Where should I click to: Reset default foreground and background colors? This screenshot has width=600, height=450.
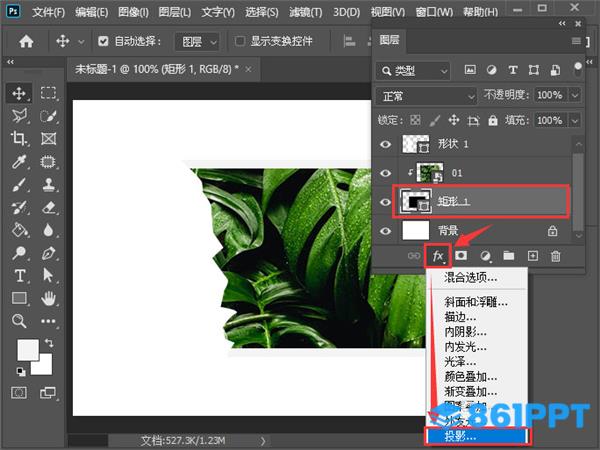click(x=21, y=371)
